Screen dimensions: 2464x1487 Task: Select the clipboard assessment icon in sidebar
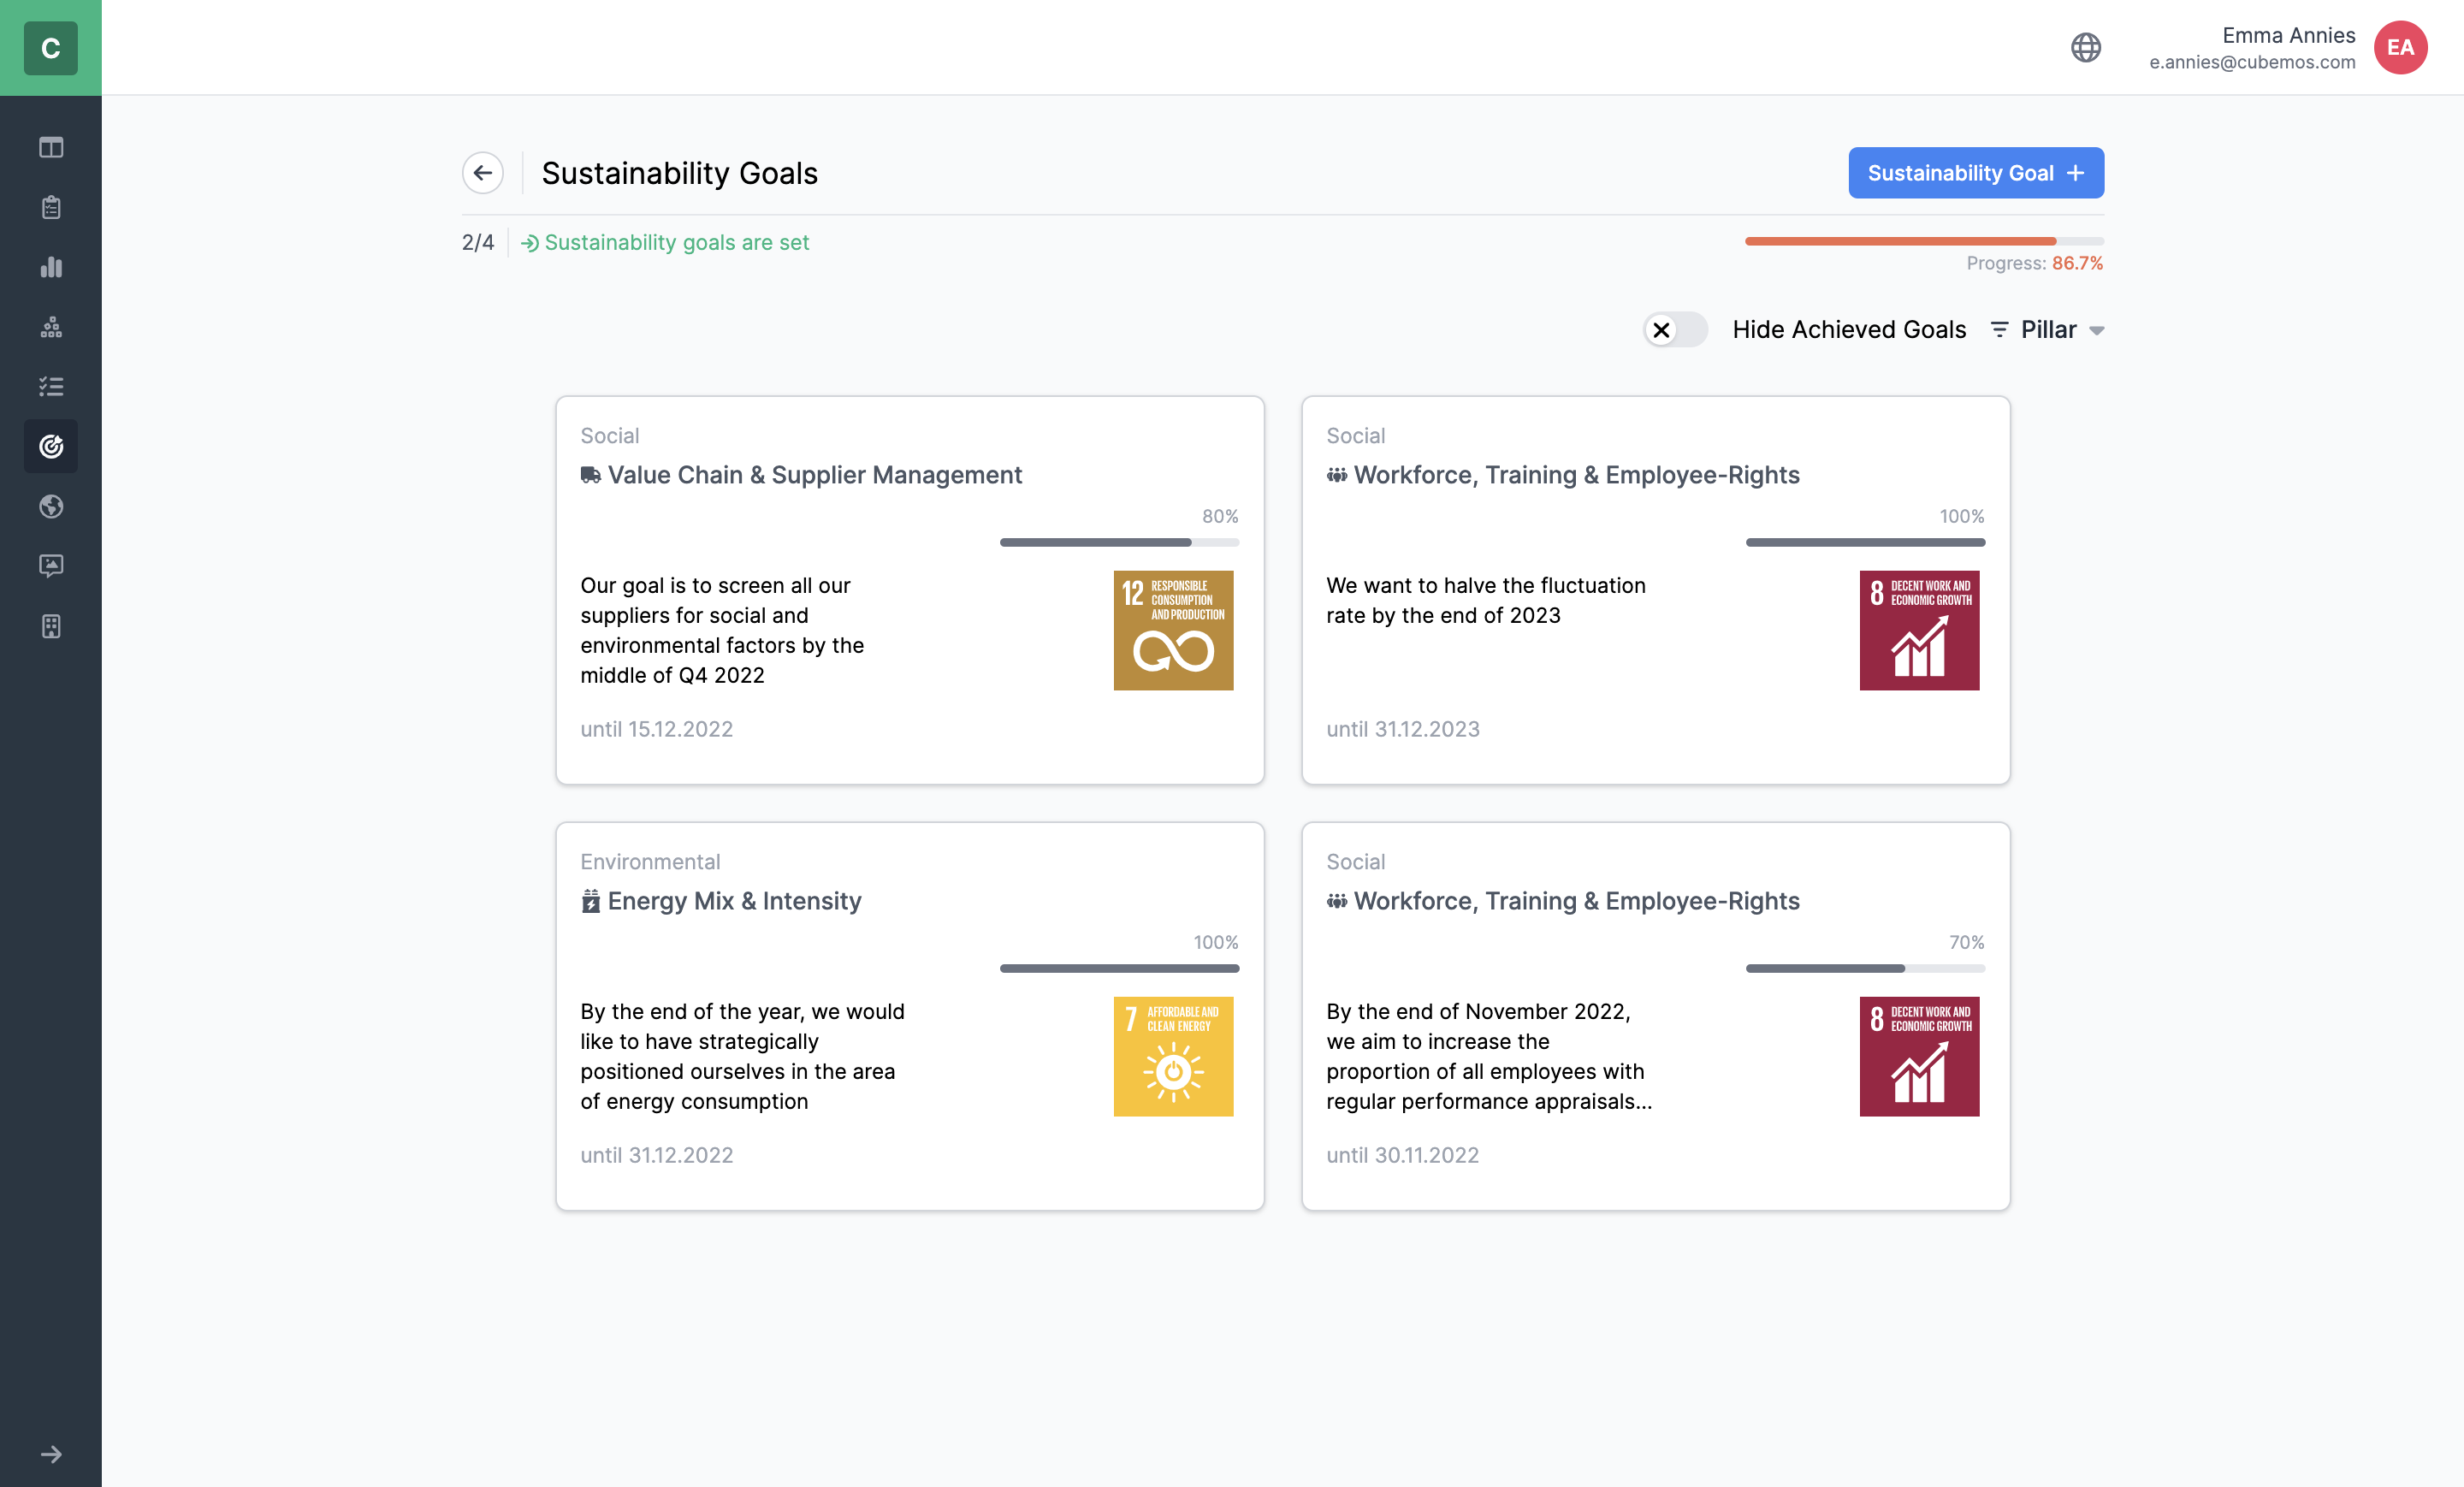(51, 207)
